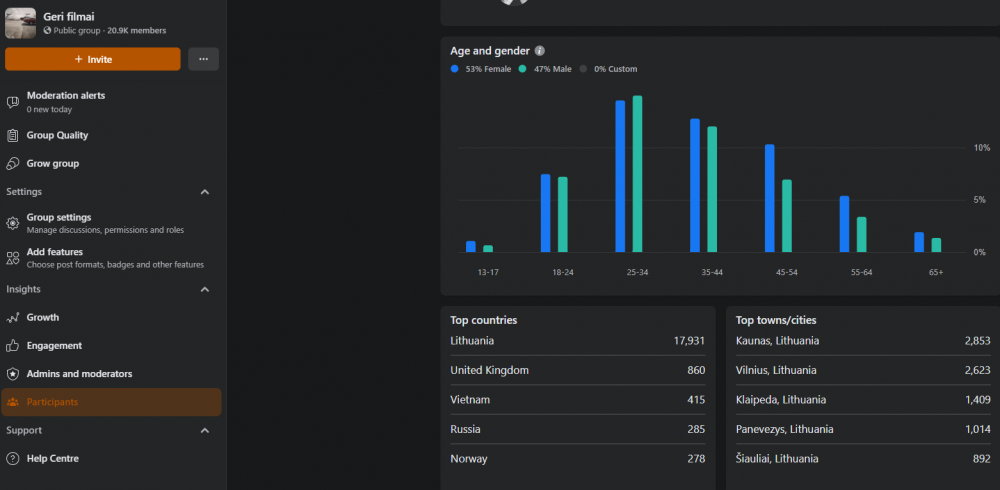Click the Add features icon
The height and width of the screenshot is (490, 1000).
tap(13, 258)
